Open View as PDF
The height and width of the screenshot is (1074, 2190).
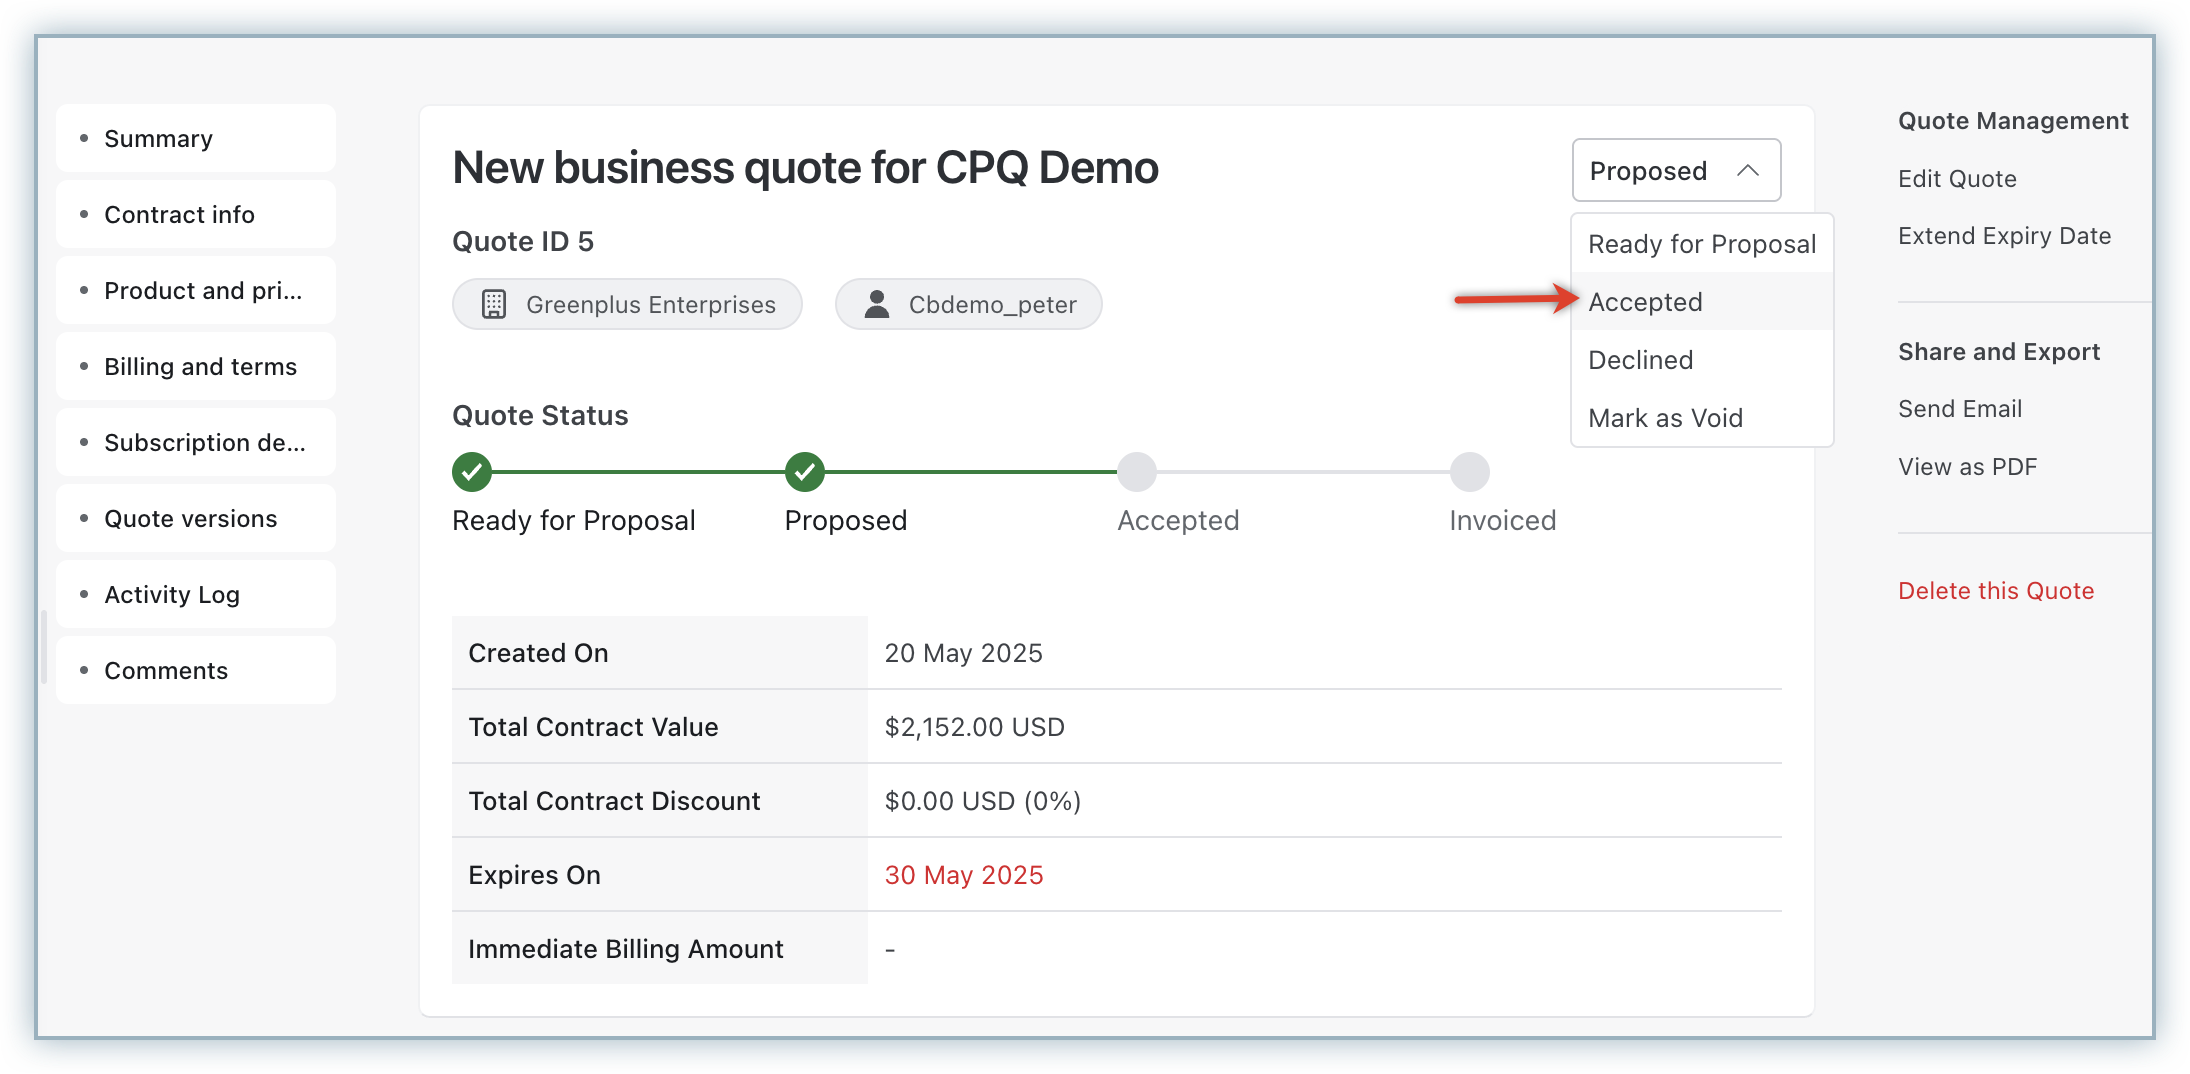tap(1967, 467)
